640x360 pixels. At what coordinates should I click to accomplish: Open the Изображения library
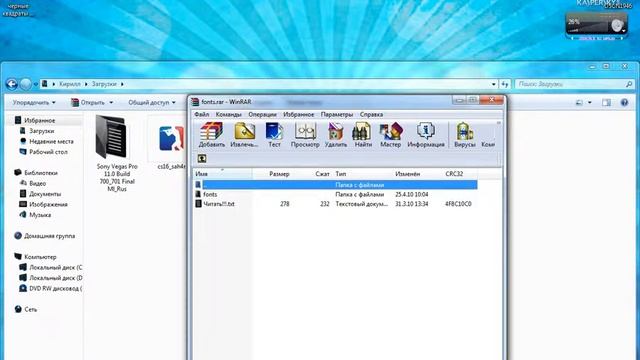click(48, 204)
